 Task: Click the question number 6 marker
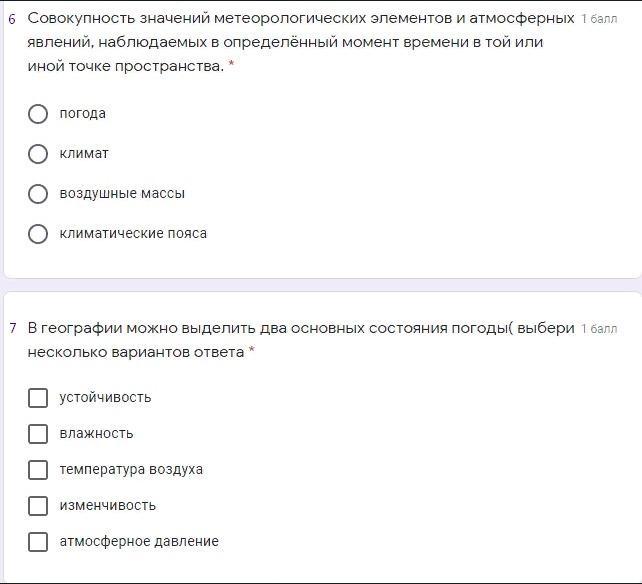point(12,19)
